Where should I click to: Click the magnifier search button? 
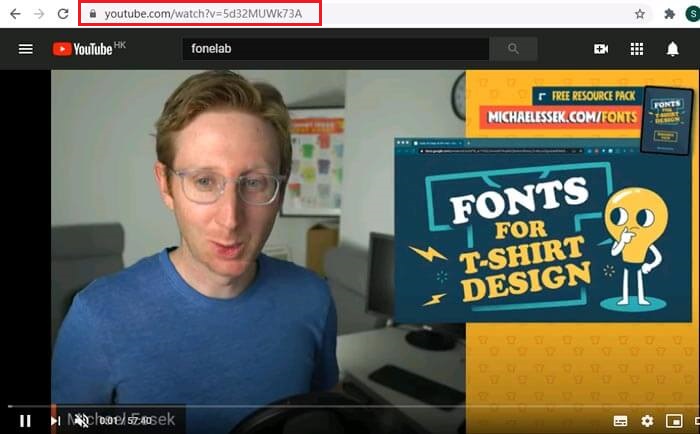pyautogui.click(x=513, y=49)
